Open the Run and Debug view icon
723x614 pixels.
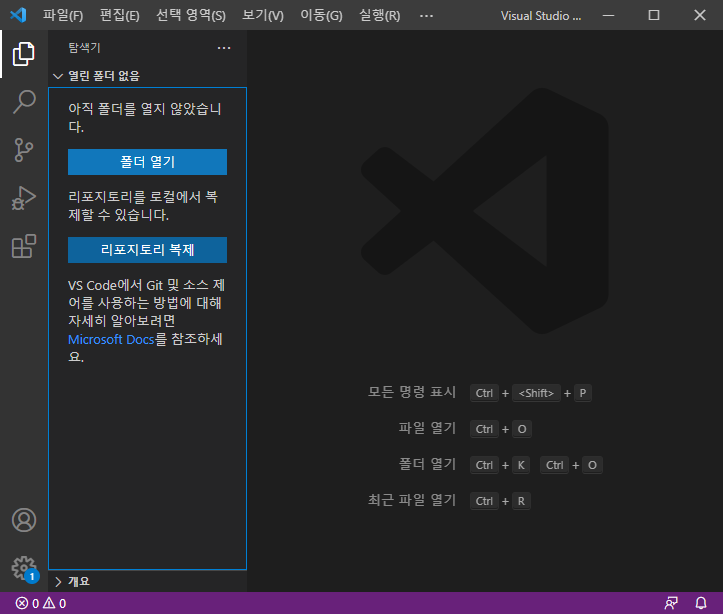pyautogui.click(x=24, y=198)
